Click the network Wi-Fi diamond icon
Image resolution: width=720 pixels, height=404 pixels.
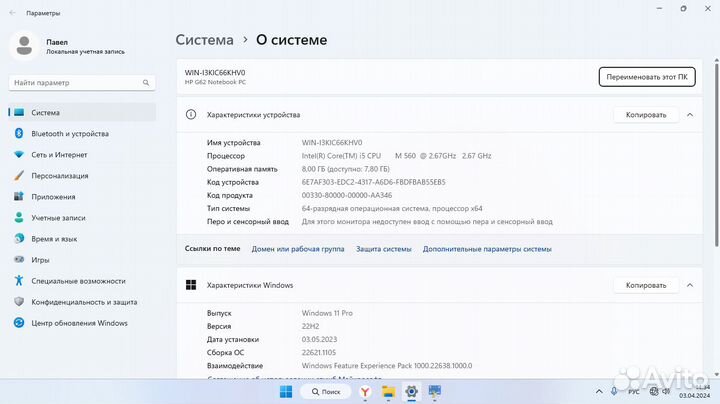point(19,155)
